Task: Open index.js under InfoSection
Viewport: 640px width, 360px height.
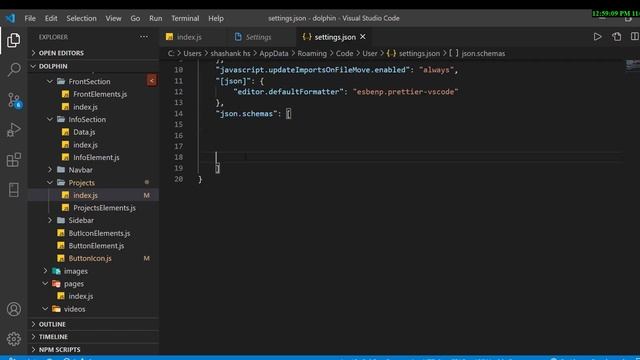Action: 85,145
